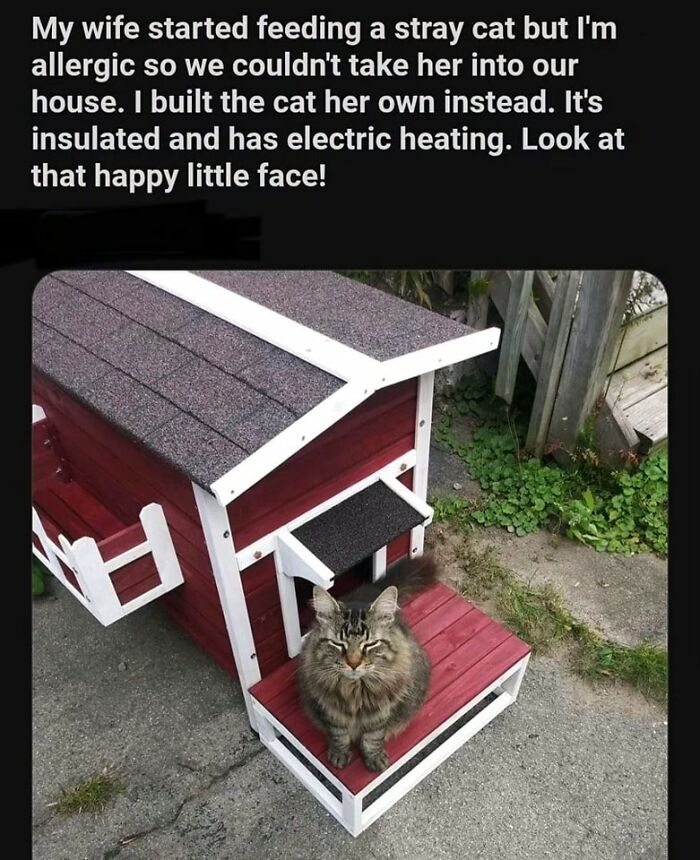Screen dimensions: 700x860
Task: Click the wooden steps behind the fence
Action: click(x=639, y=384)
